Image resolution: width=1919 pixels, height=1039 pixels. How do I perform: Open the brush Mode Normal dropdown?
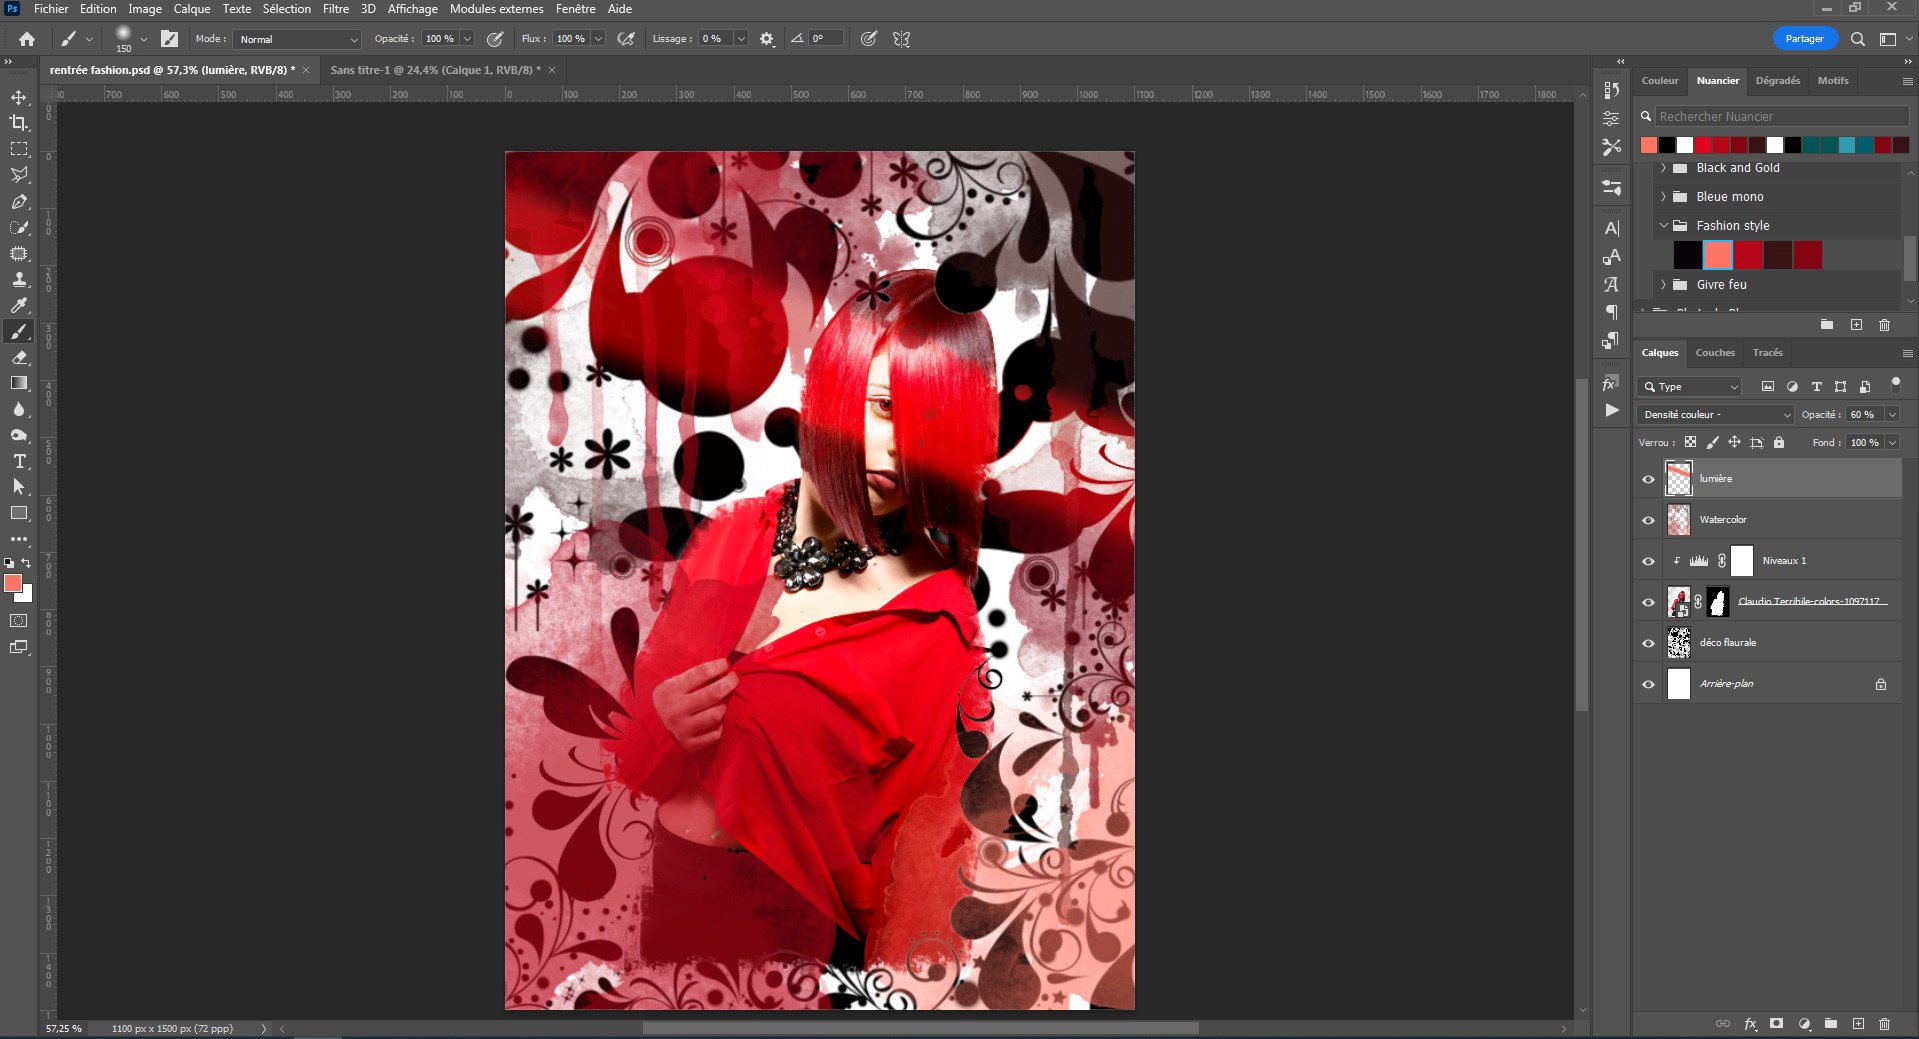(x=297, y=39)
